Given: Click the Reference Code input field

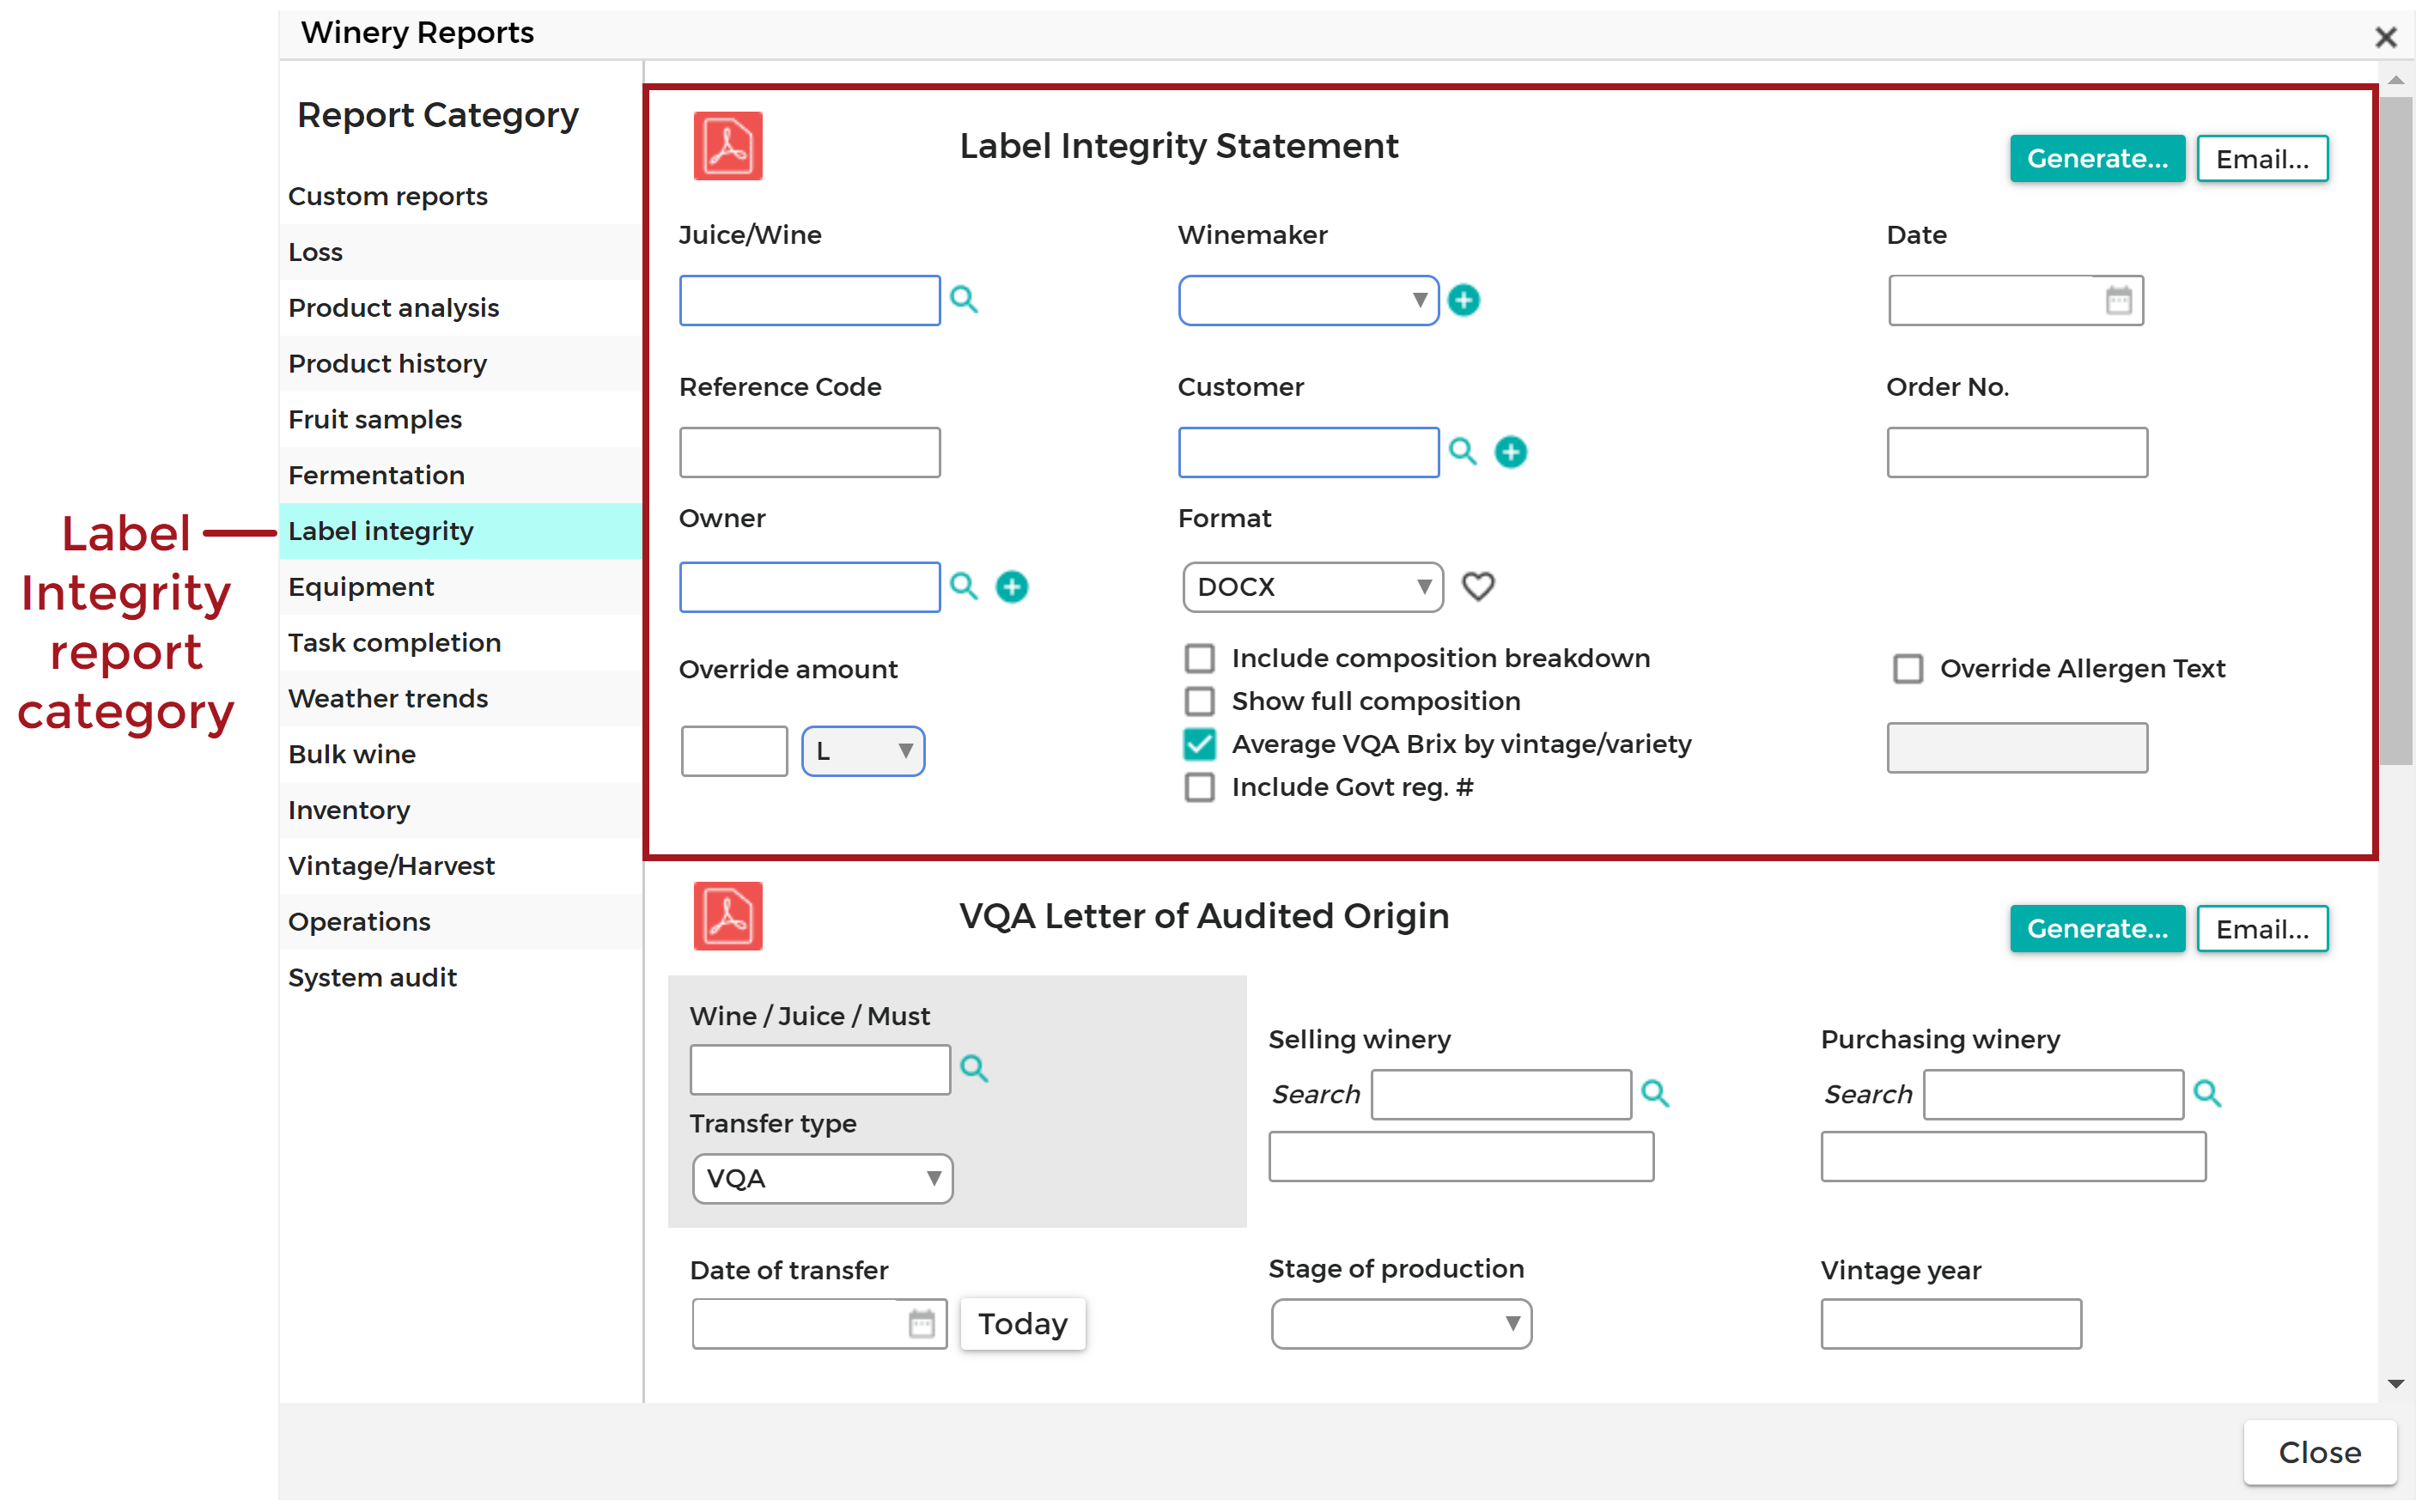Looking at the screenshot, I should click(x=809, y=452).
